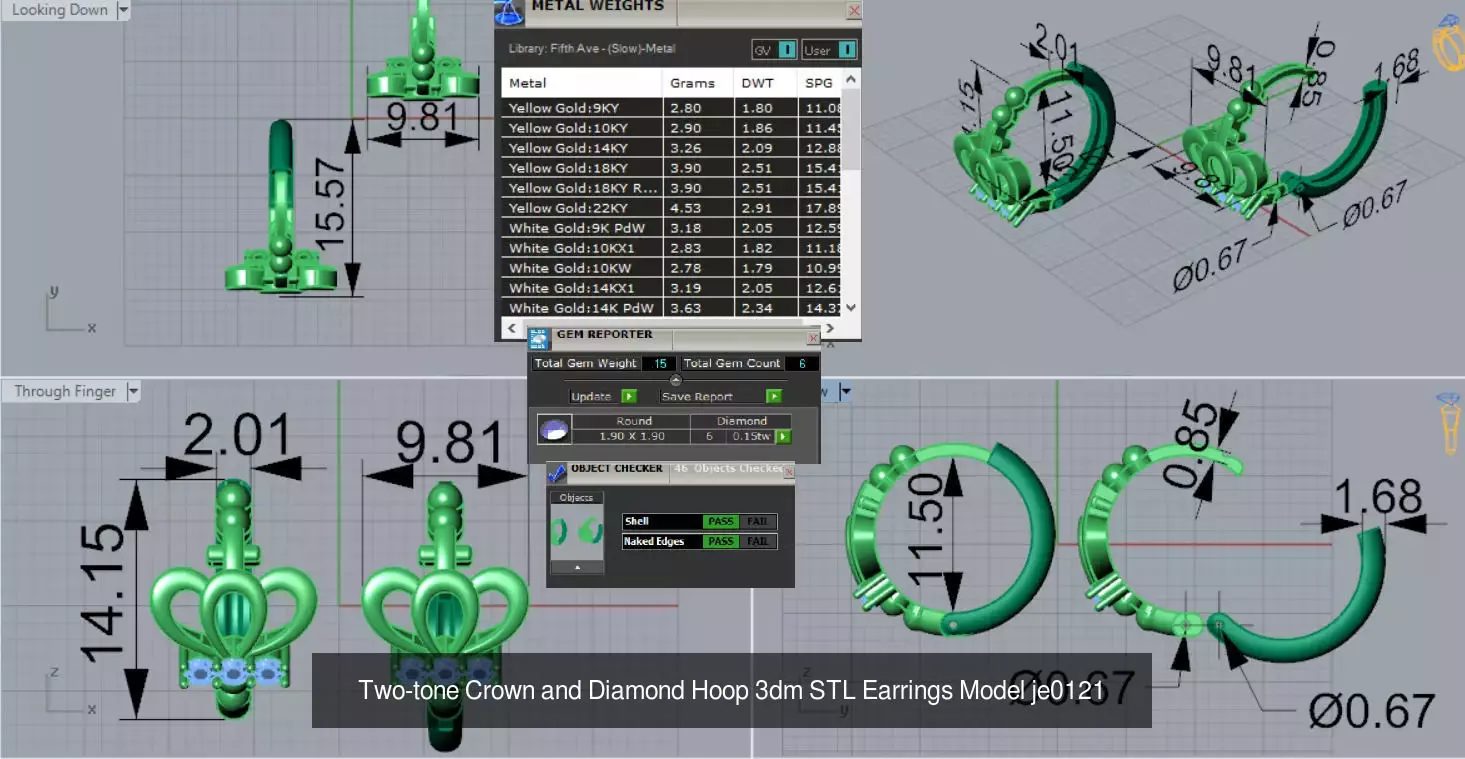Click the green arrow next to Save Report
Viewport: 1465px width, 759px height.
pos(773,396)
